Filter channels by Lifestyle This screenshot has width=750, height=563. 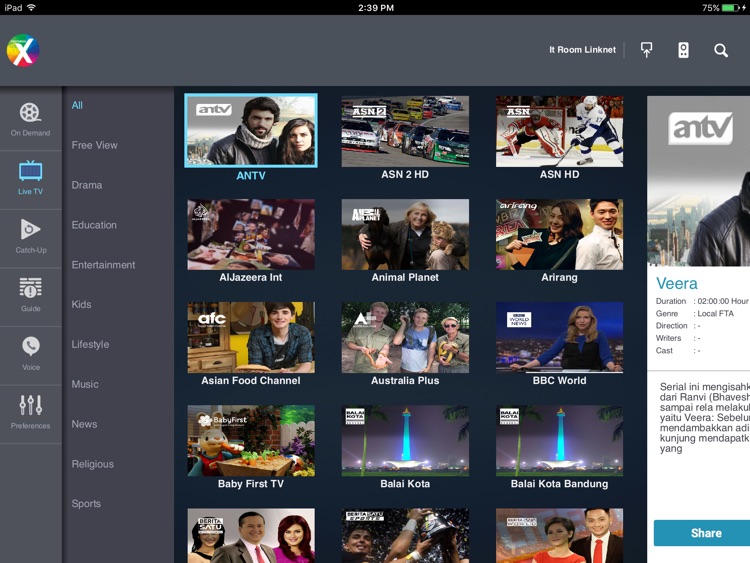(x=90, y=344)
